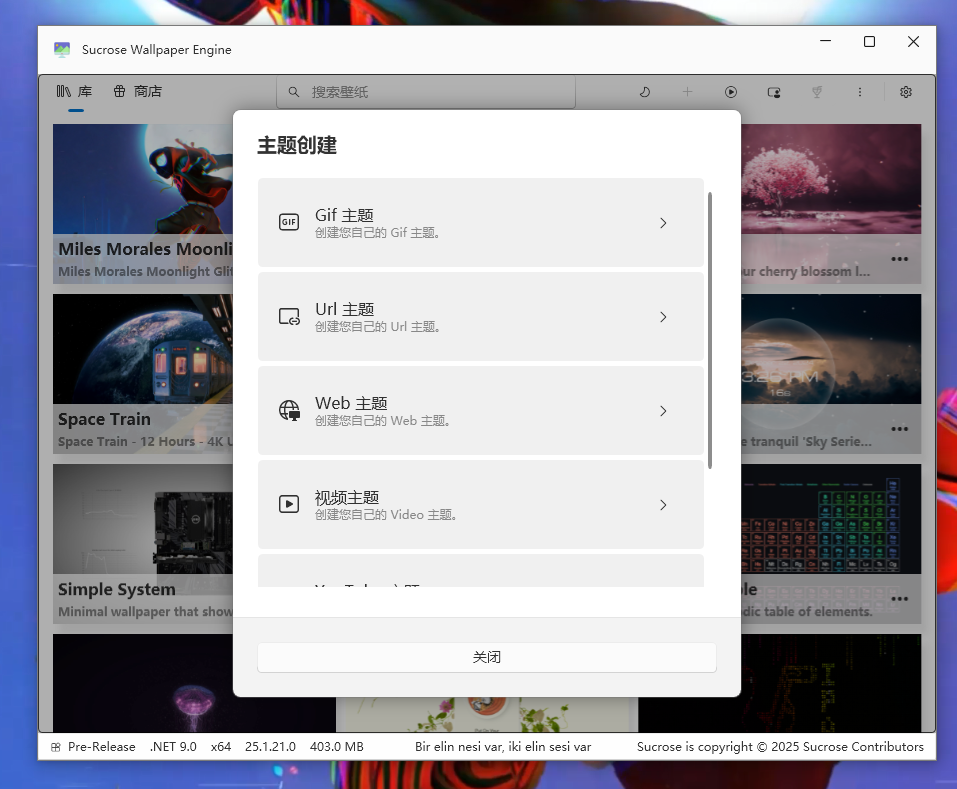Click the play icon beside 视频主题
The width and height of the screenshot is (957, 789).
coord(289,504)
